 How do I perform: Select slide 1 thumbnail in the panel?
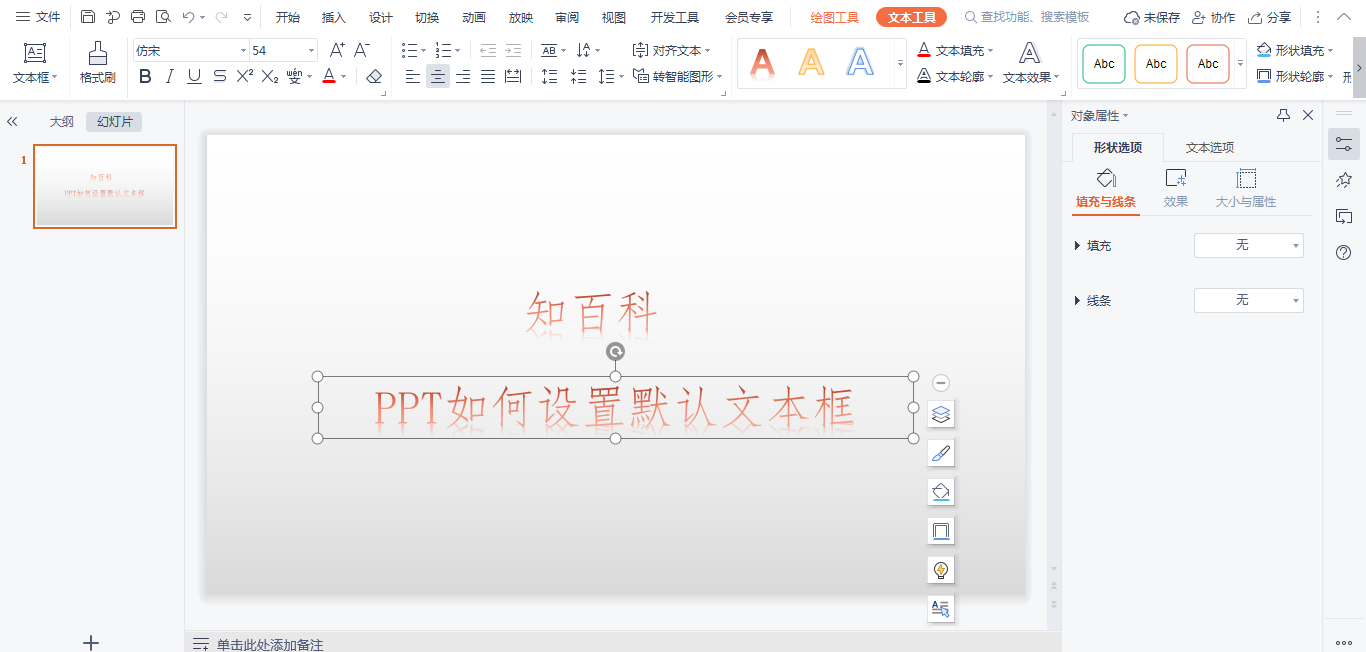pyautogui.click(x=105, y=186)
